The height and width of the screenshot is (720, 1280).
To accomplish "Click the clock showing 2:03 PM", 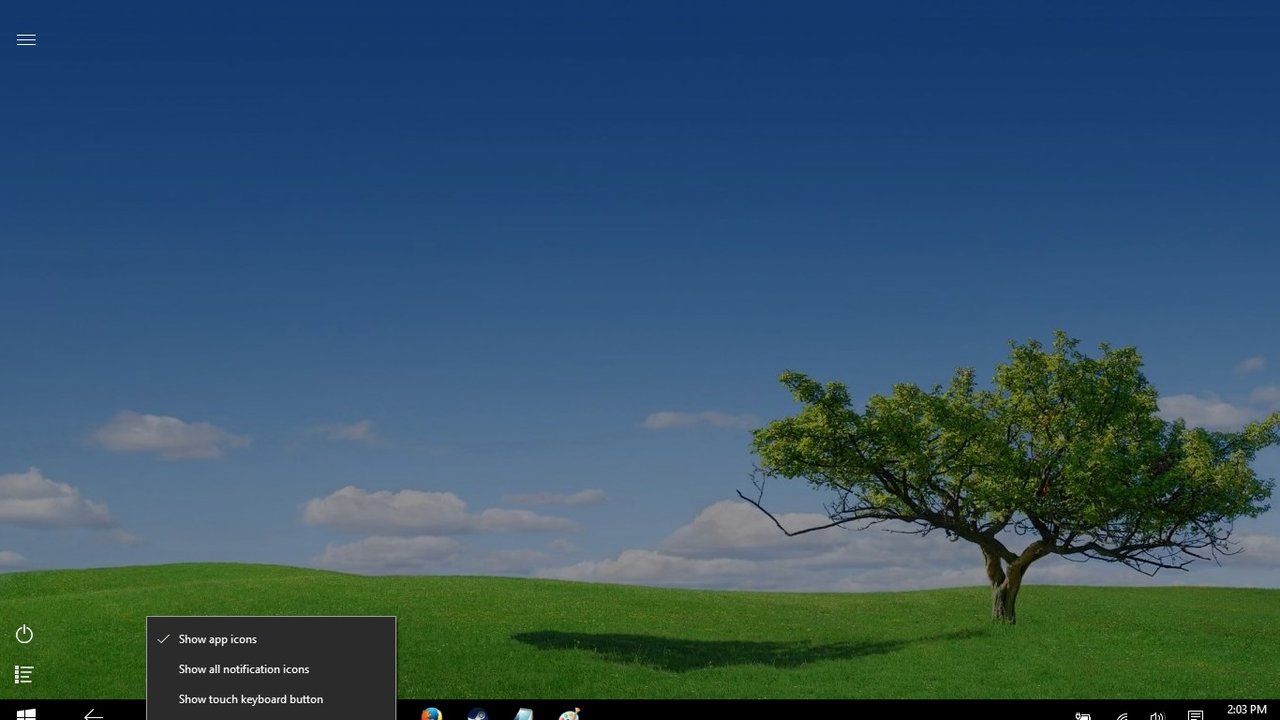I will (x=1246, y=710).
